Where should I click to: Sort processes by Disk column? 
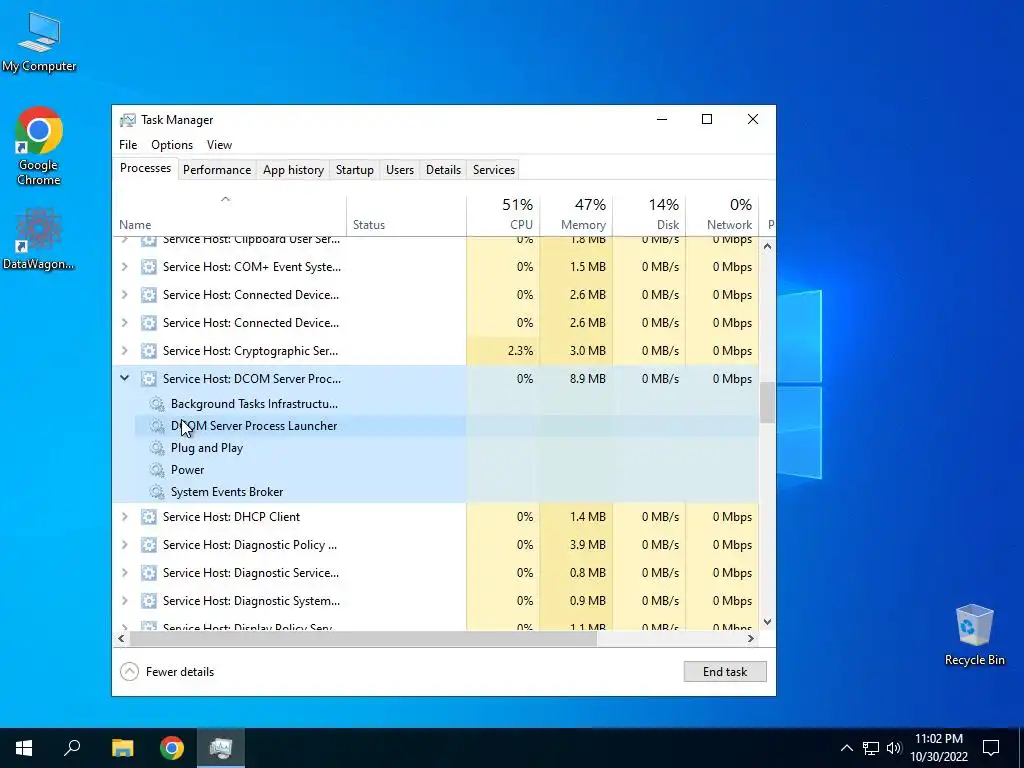point(649,216)
